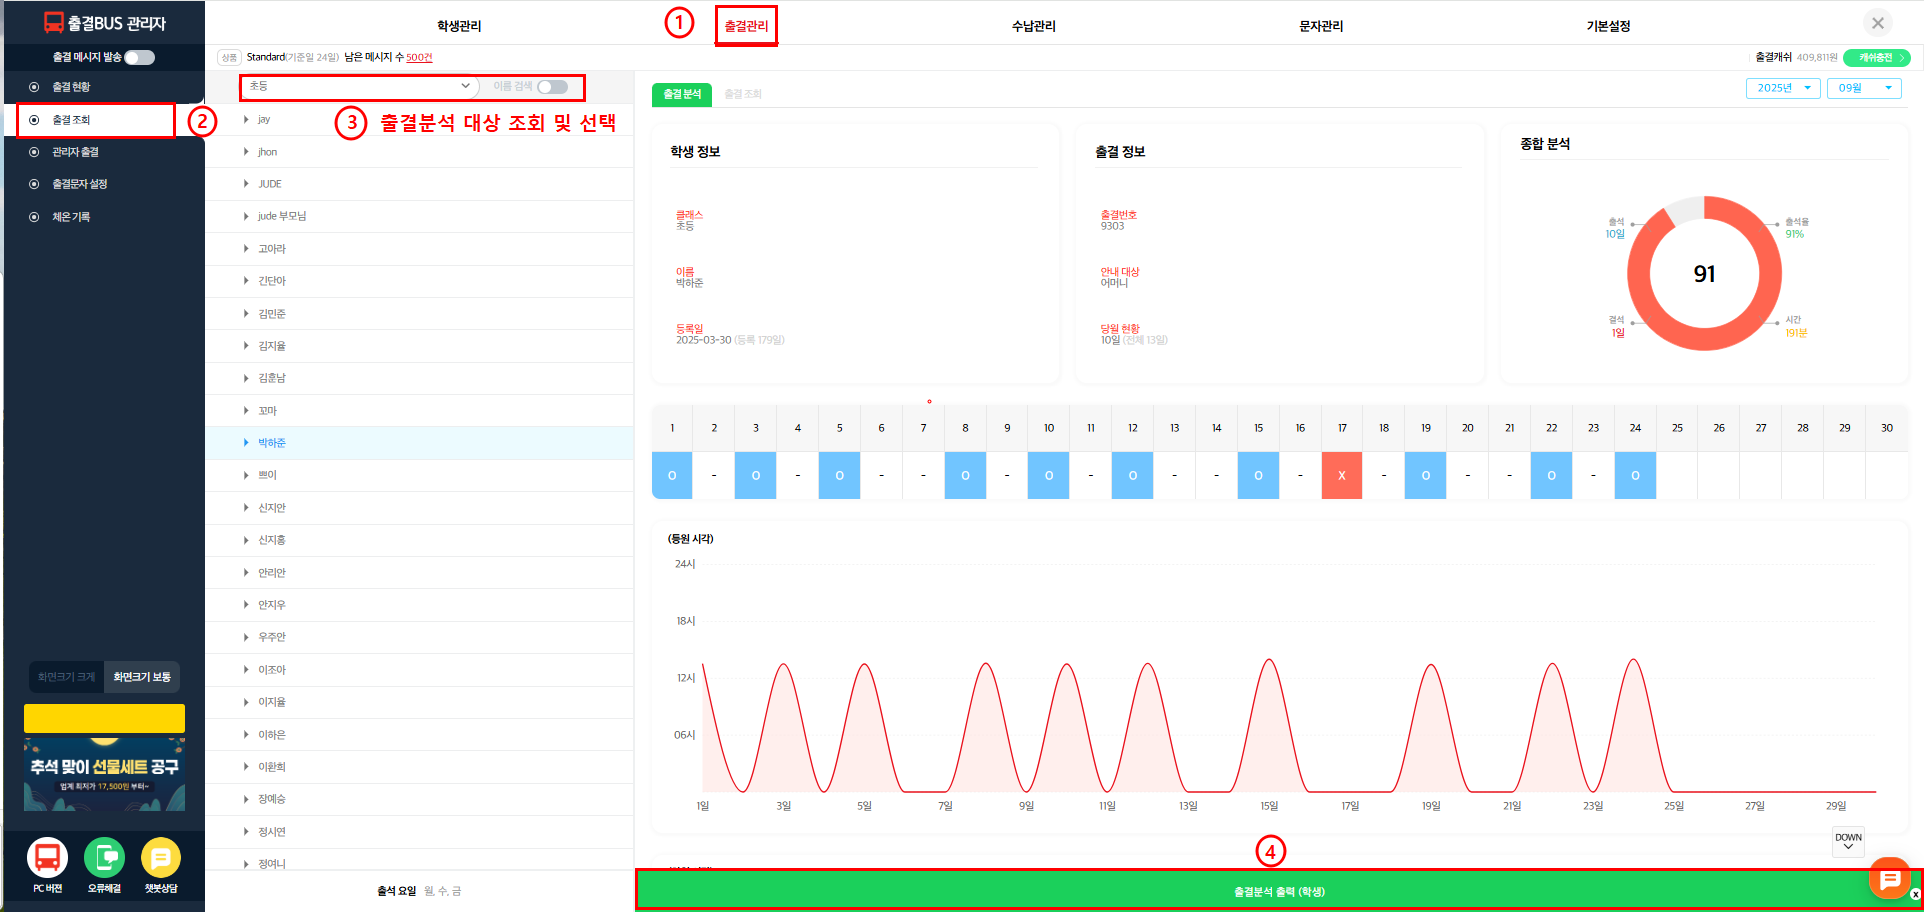Switch to the 학생관리 top menu

459,26
